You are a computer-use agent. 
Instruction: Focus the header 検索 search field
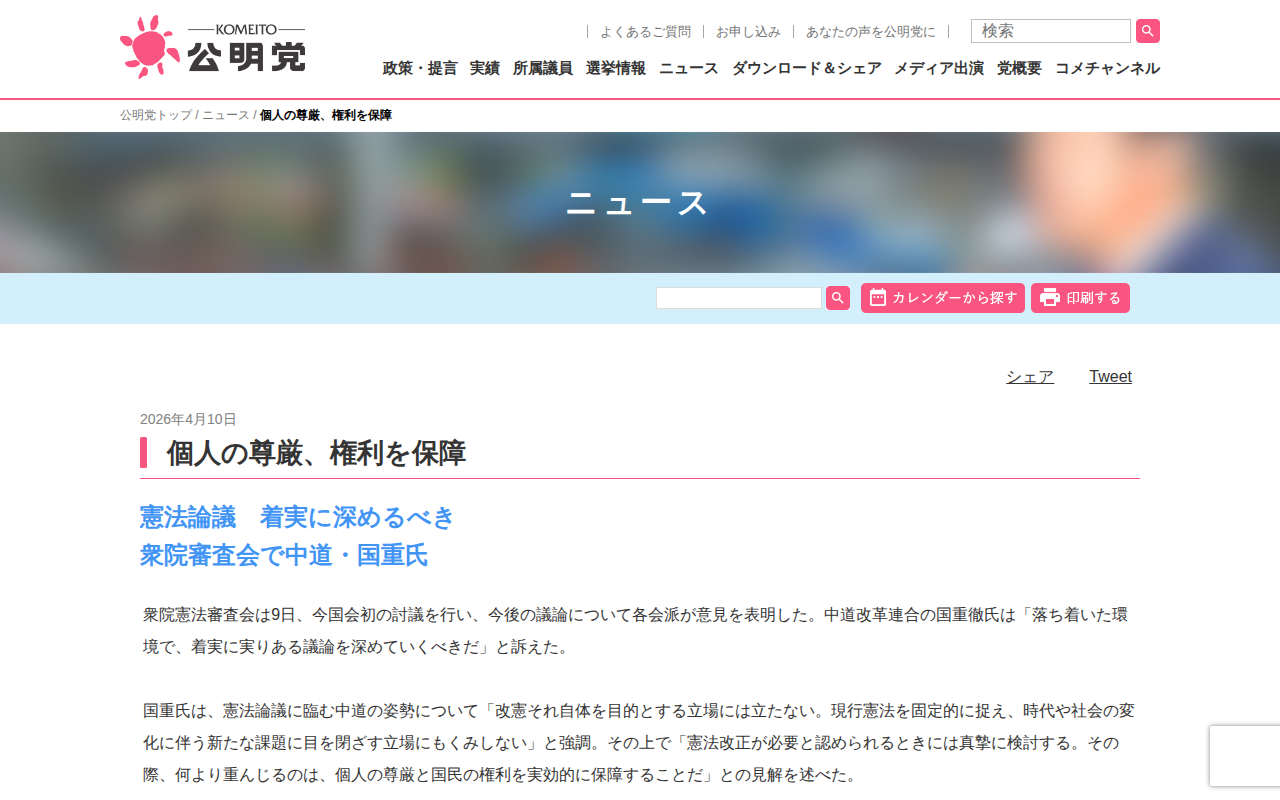tap(1051, 31)
